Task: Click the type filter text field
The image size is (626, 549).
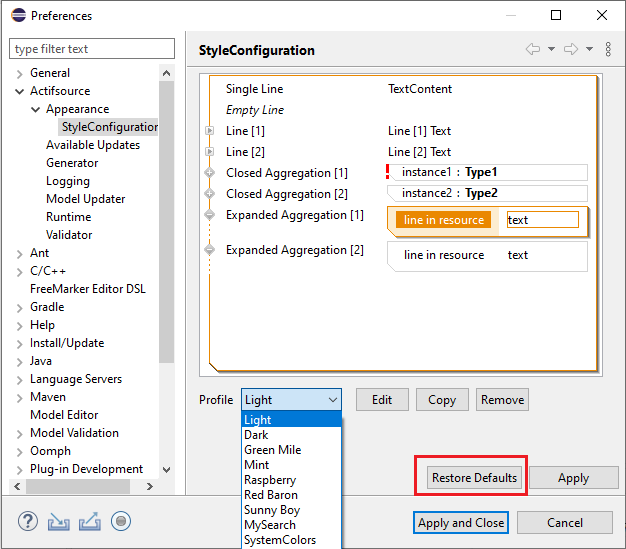Action: pos(91,49)
